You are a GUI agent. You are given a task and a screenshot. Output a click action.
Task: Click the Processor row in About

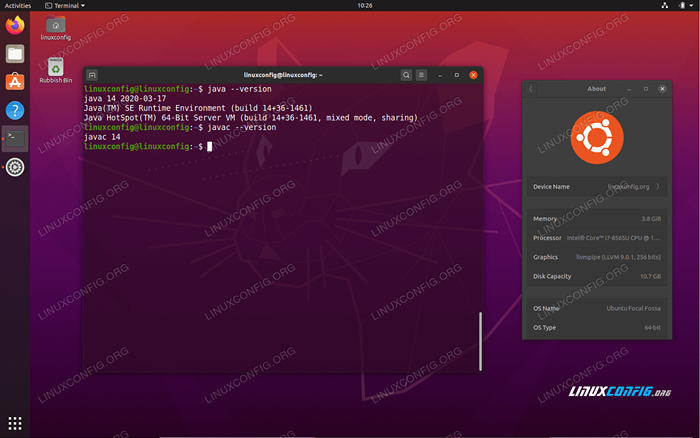597,238
